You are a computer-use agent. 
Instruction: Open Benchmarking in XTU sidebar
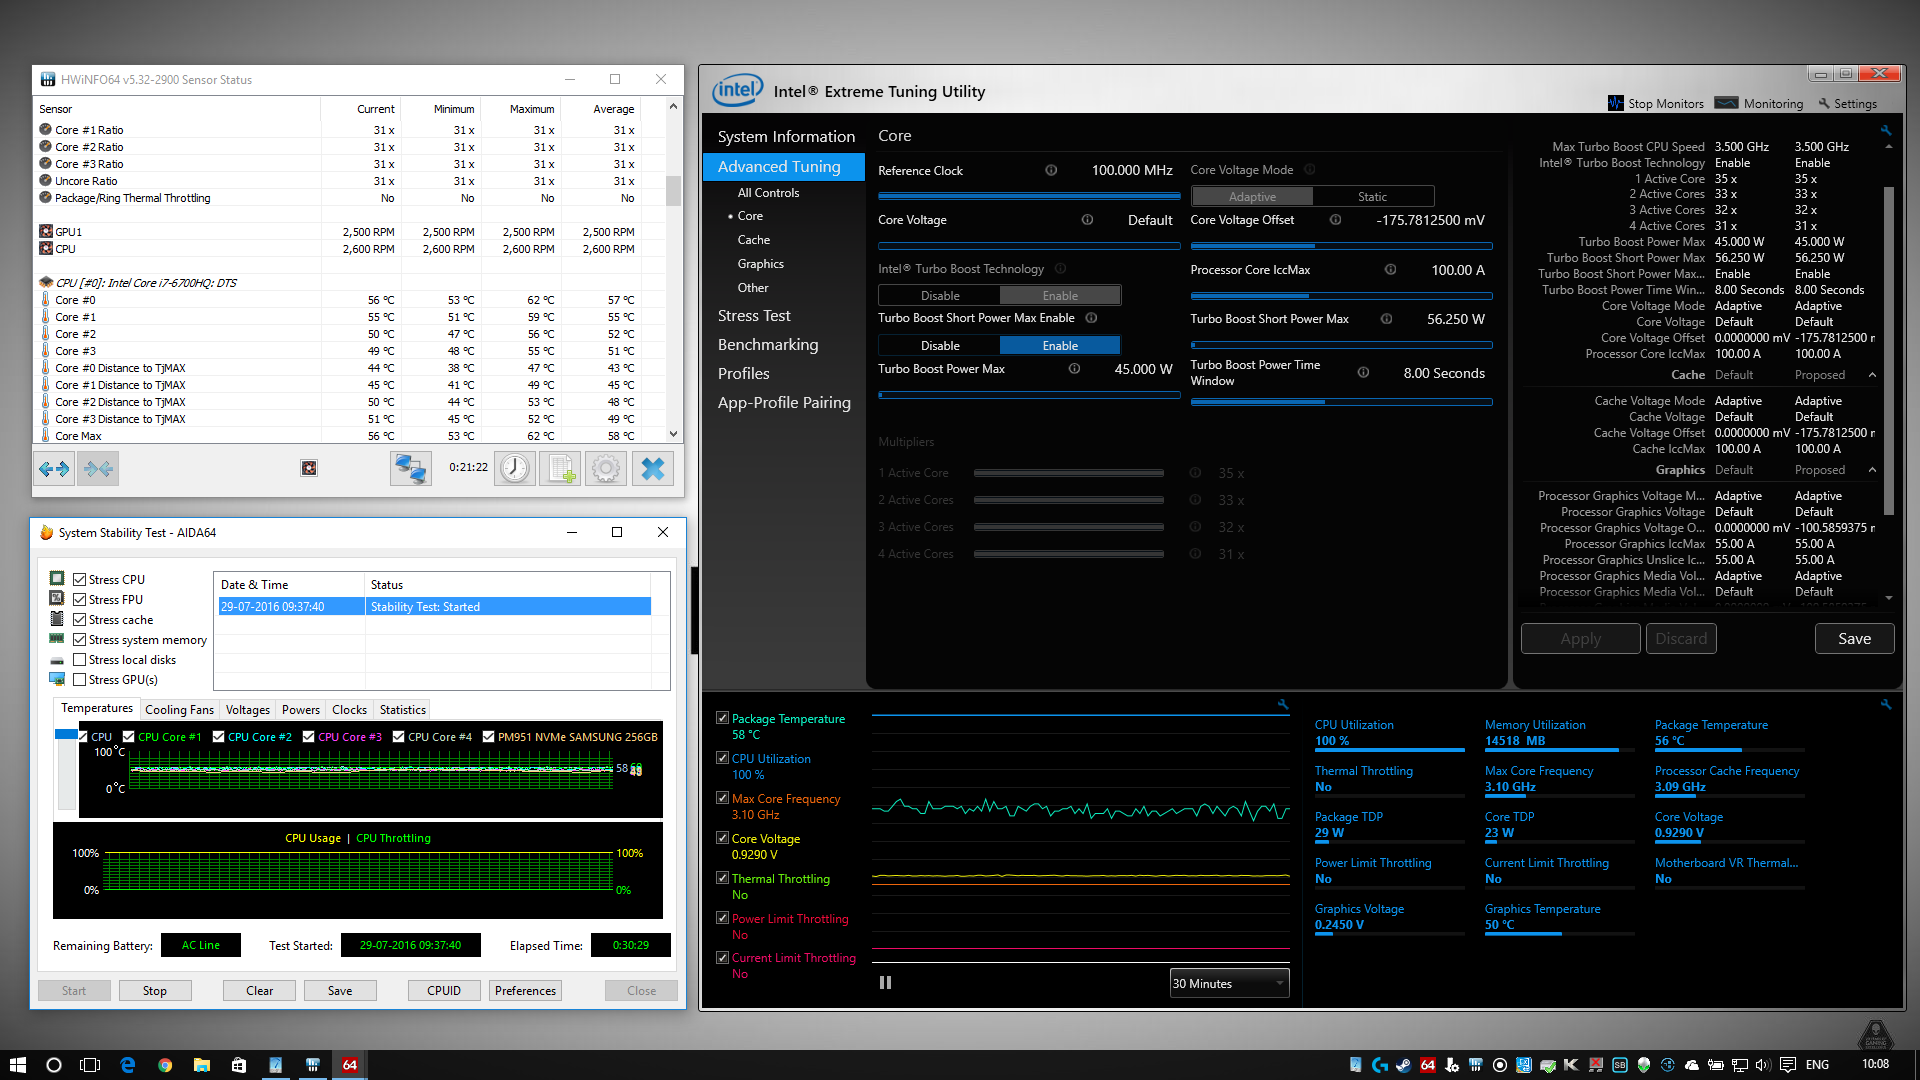click(x=768, y=345)
